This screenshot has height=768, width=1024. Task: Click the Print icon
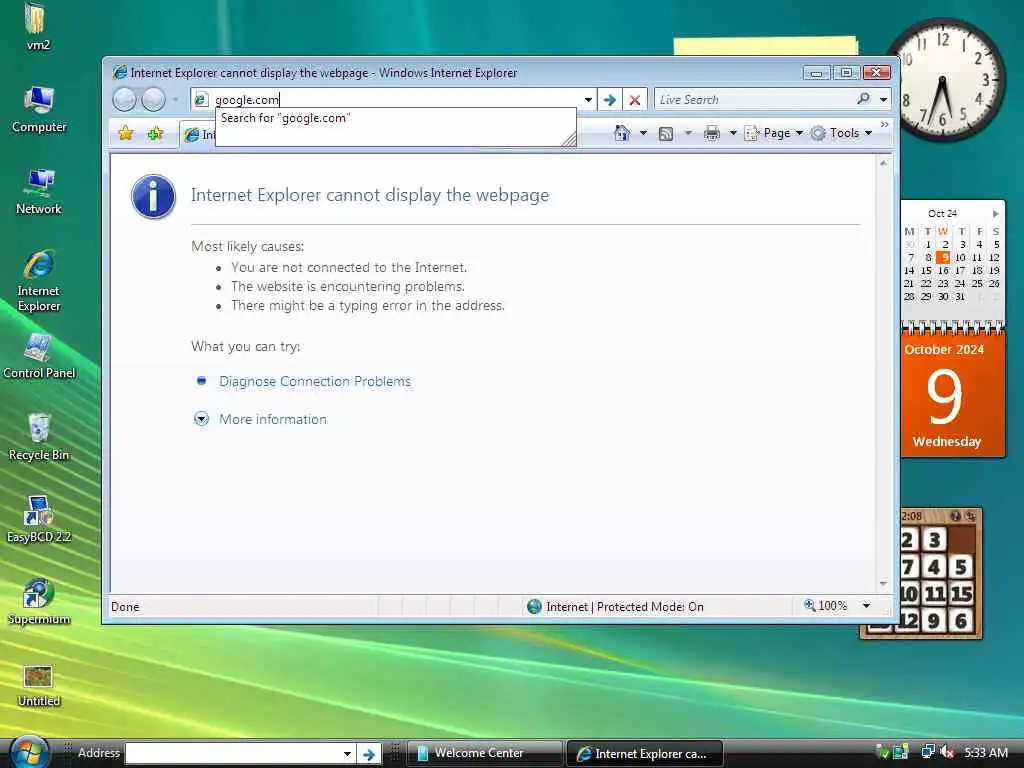click(x=712, y=133)
